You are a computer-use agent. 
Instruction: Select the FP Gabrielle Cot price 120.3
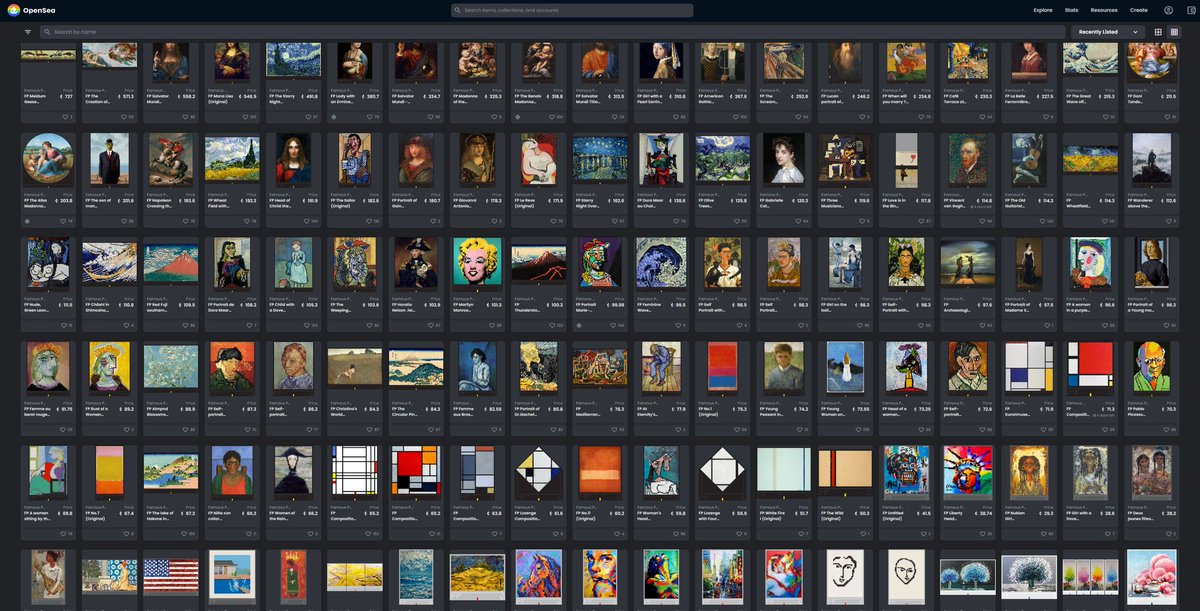pos(800,201)
